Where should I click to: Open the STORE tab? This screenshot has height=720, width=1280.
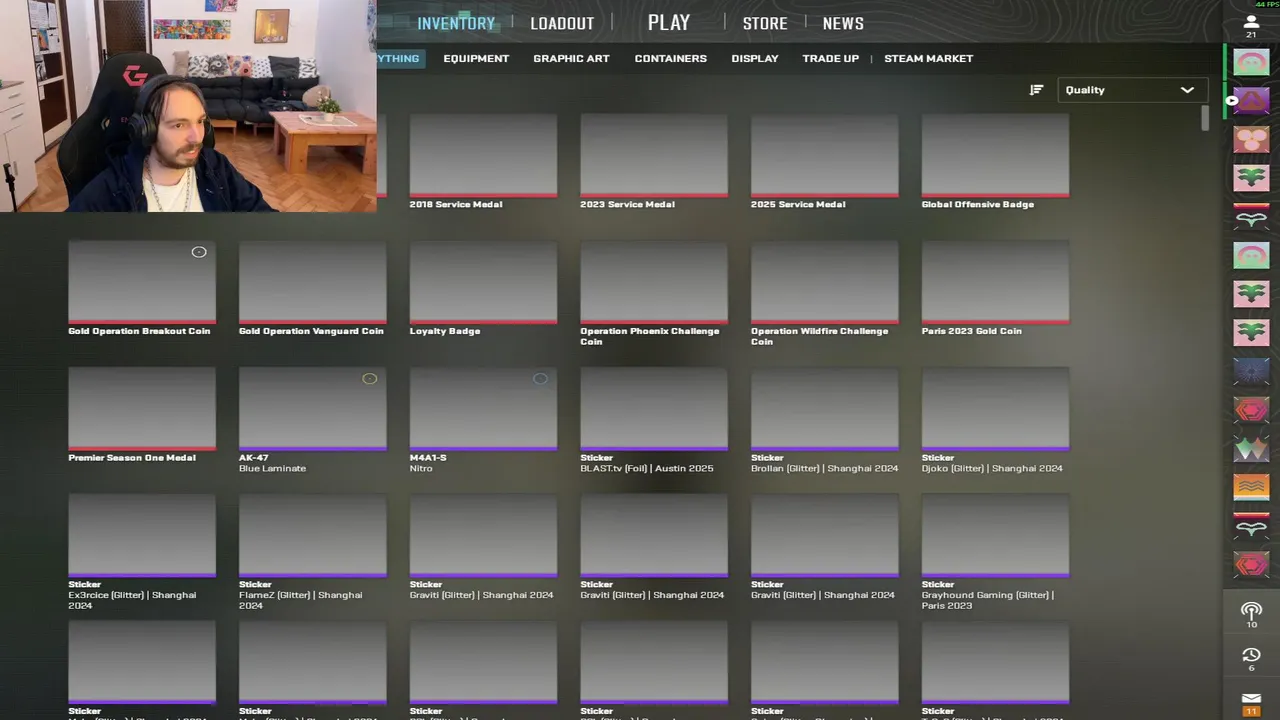765,23
